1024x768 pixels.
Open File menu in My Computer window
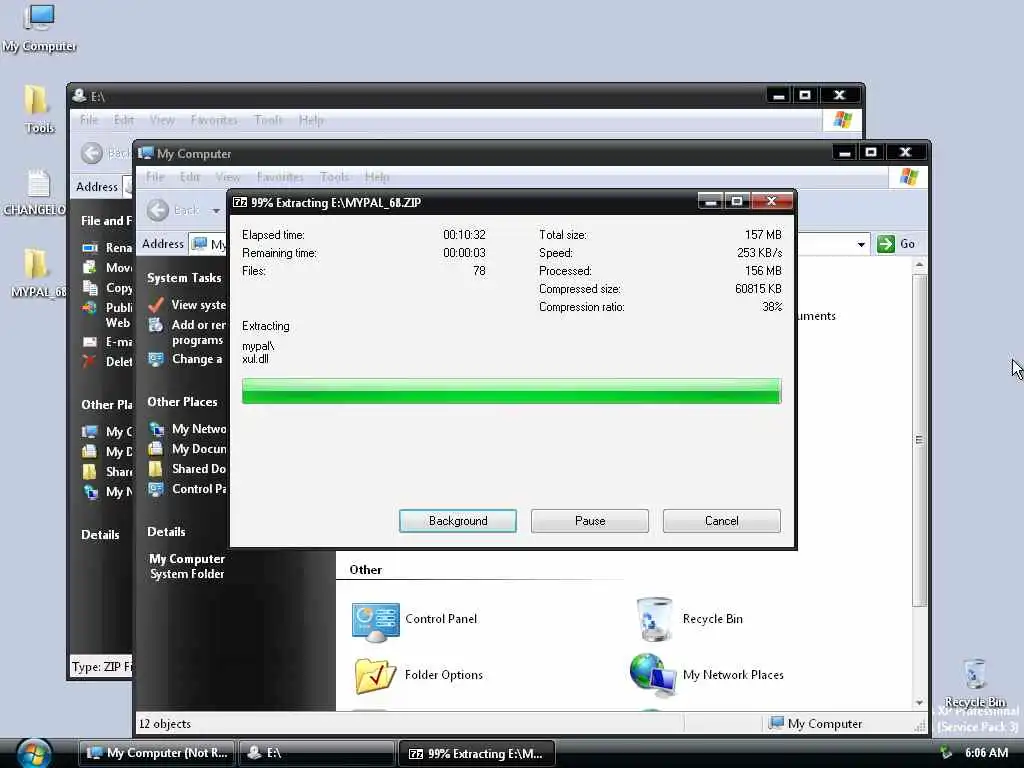coord(155,176)
